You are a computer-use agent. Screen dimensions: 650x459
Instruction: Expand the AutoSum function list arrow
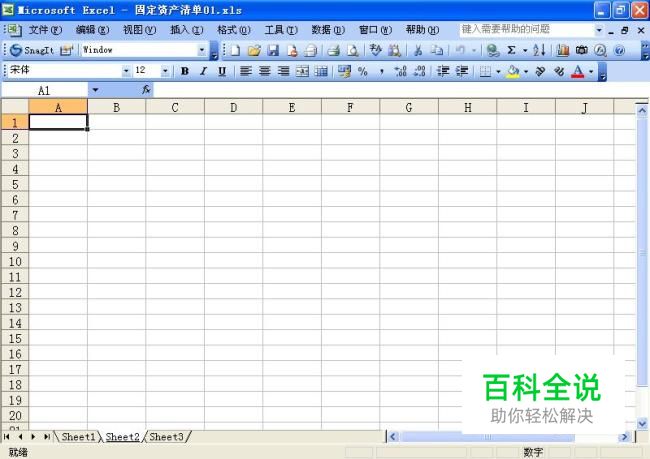525,51
